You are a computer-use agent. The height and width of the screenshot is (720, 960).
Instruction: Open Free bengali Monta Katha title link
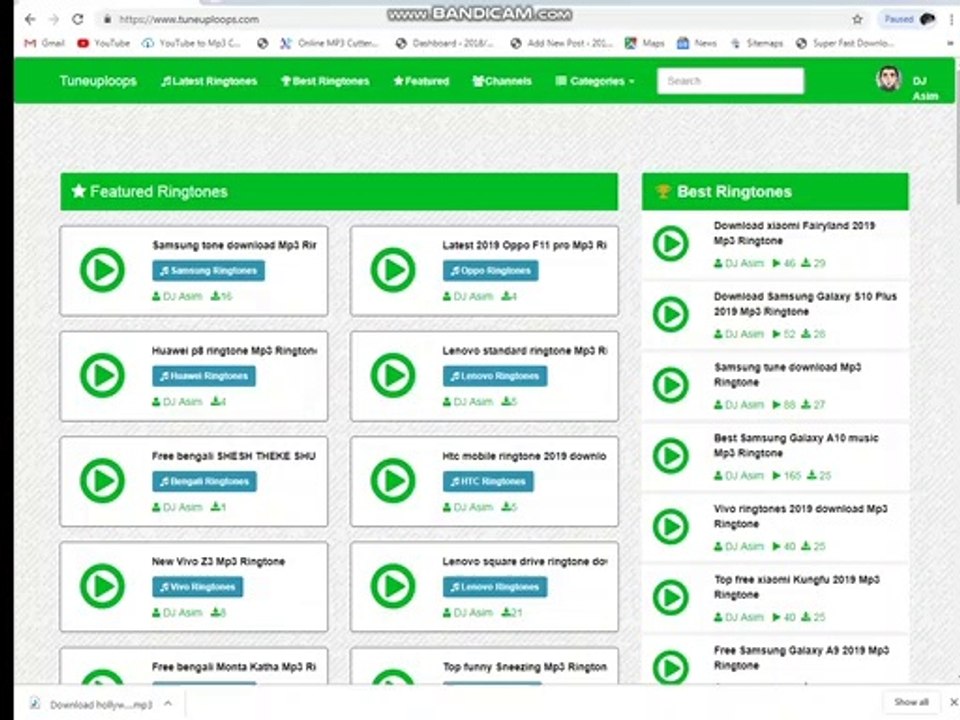point(234,667)
